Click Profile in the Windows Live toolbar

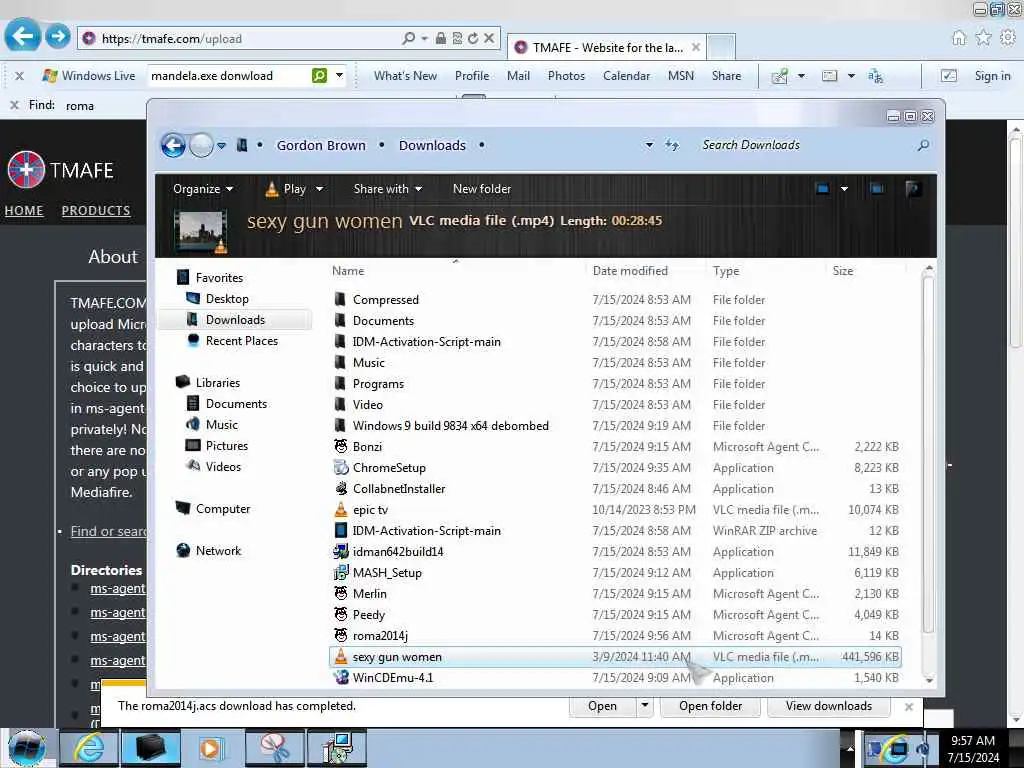(472, 76)
